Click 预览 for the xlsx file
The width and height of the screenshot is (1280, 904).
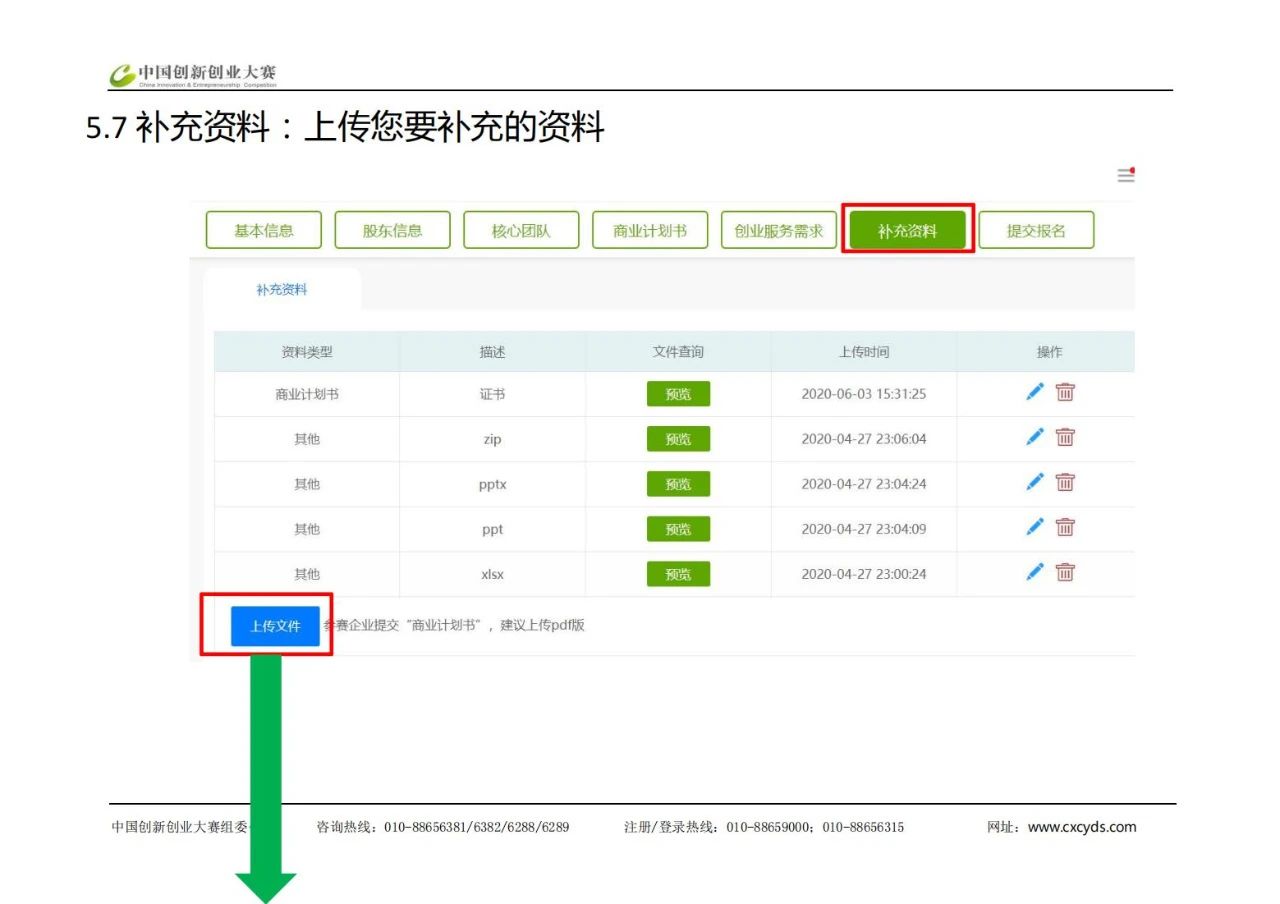(x=678, y=574)
